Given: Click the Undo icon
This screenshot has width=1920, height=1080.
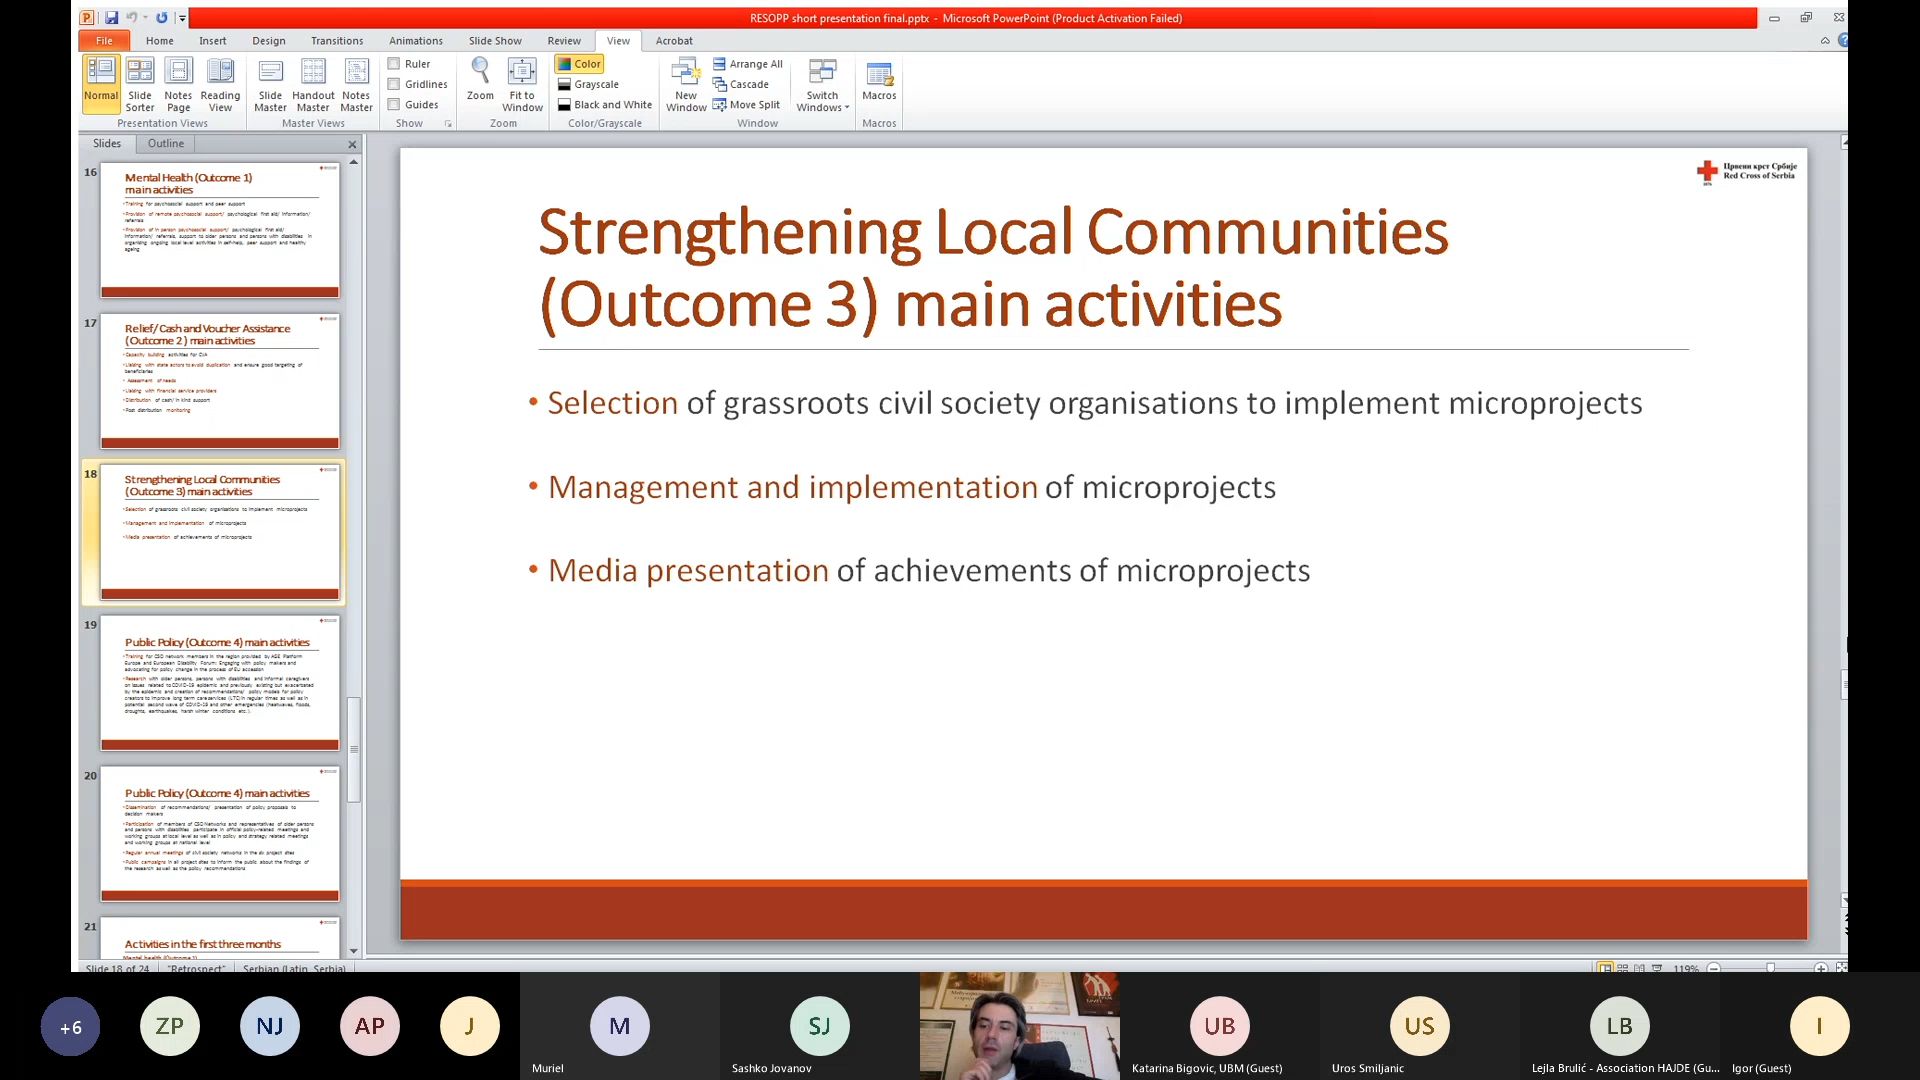Looking at the screenshot, I should [131, 18].
